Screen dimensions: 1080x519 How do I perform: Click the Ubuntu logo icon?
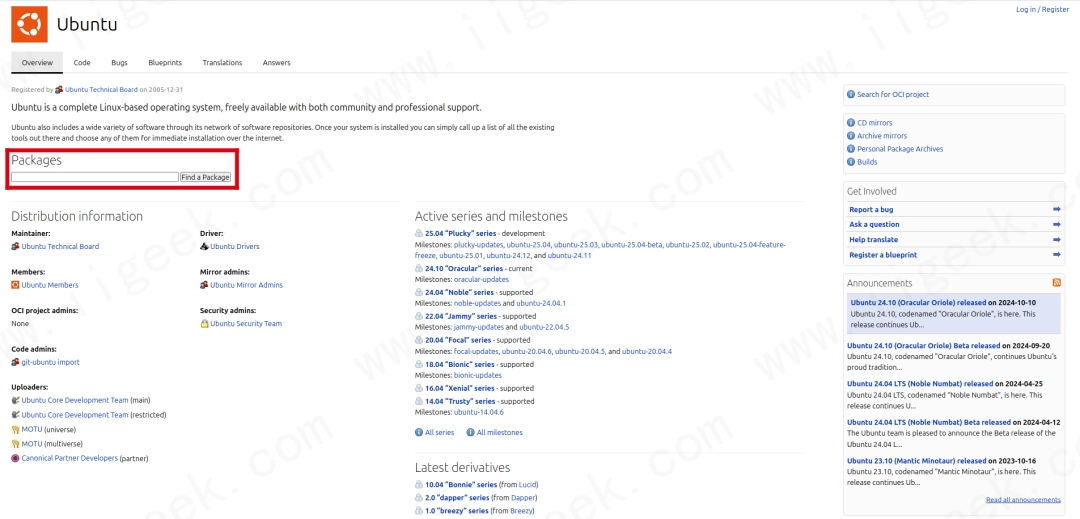tap(29, 24)
